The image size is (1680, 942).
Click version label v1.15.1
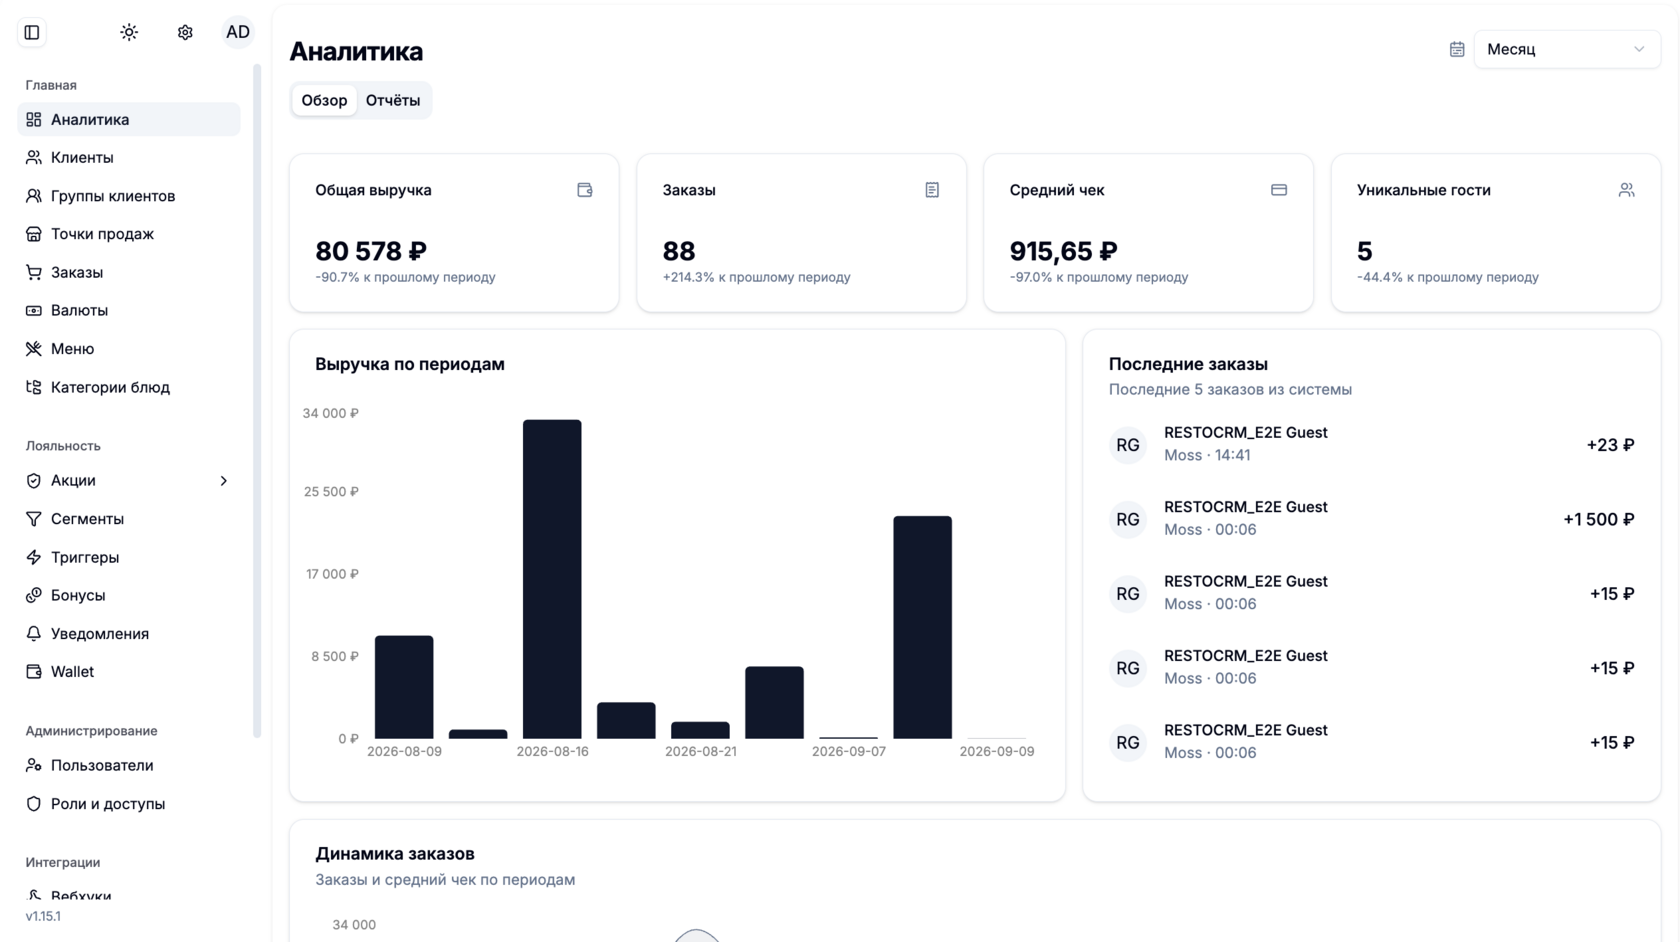click(43, 917)
